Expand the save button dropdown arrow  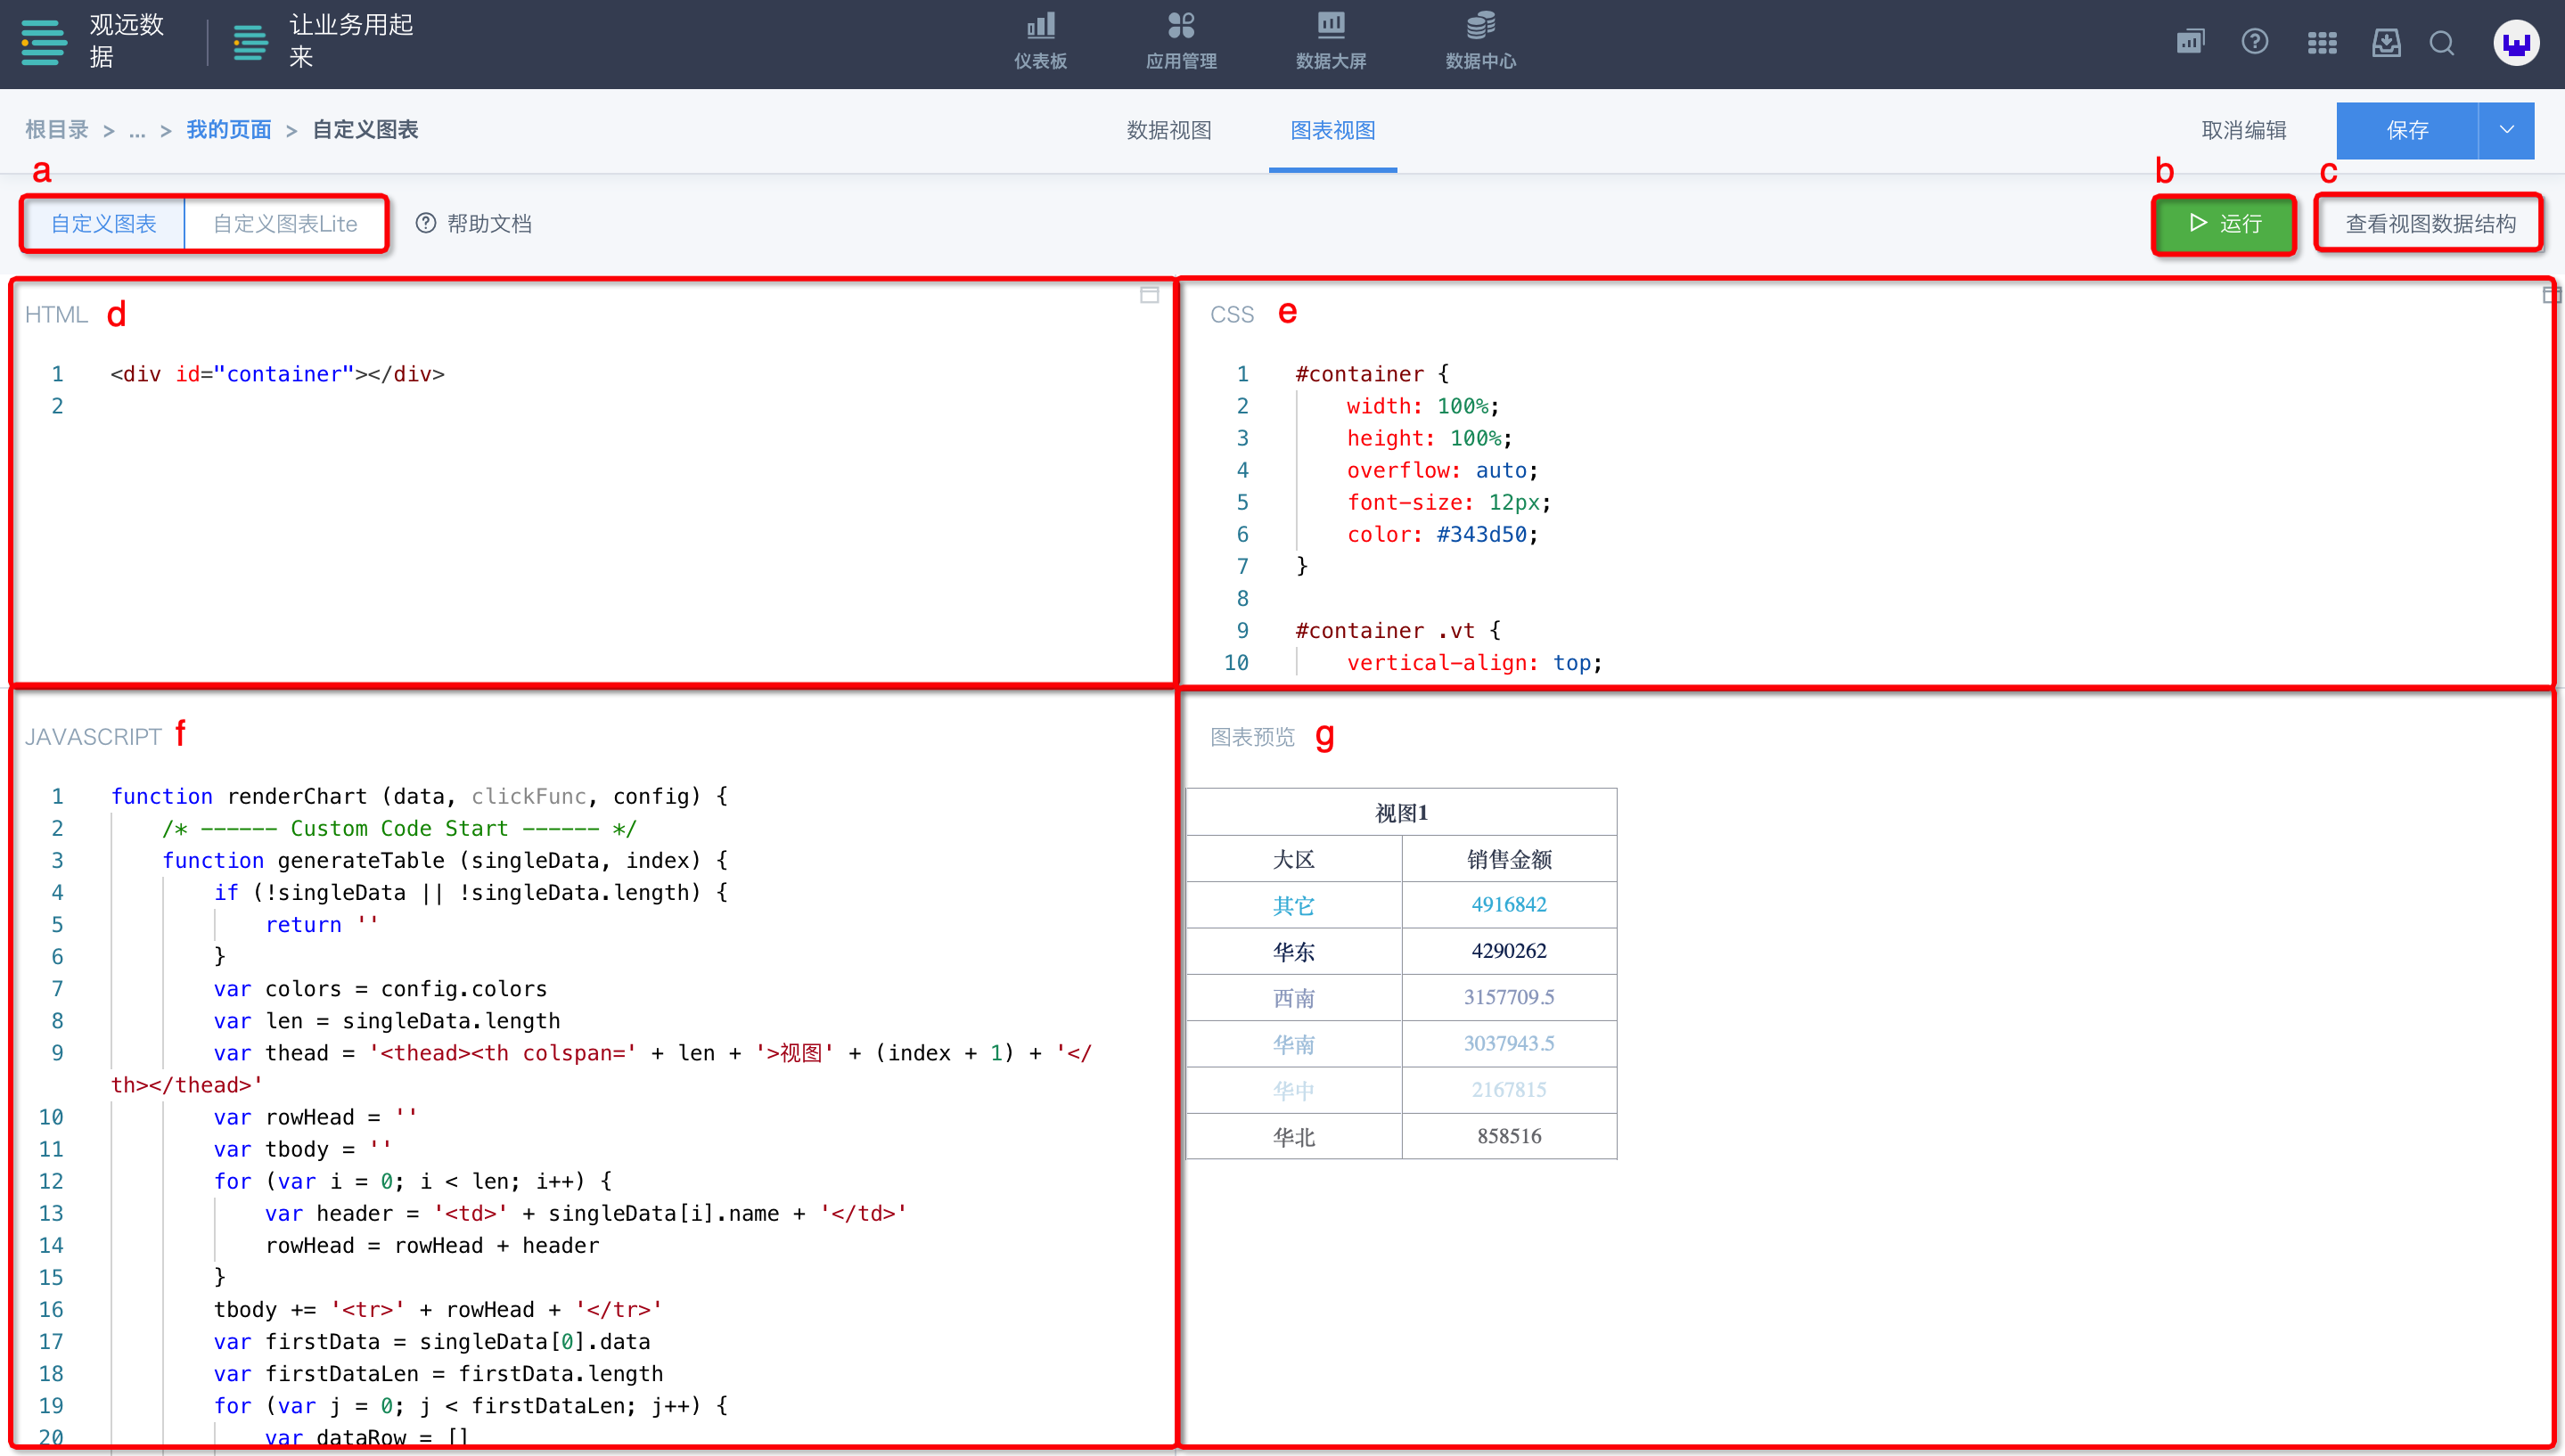coord(2507,130)
